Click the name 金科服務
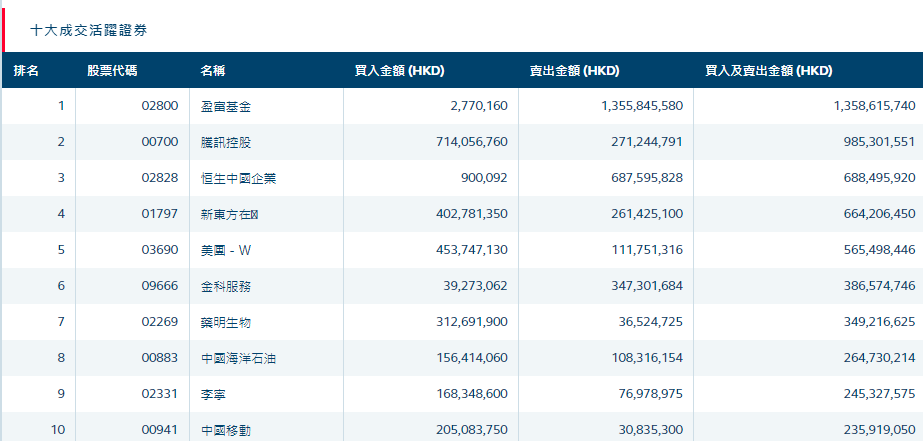923x441 pixels. [225, 287]
